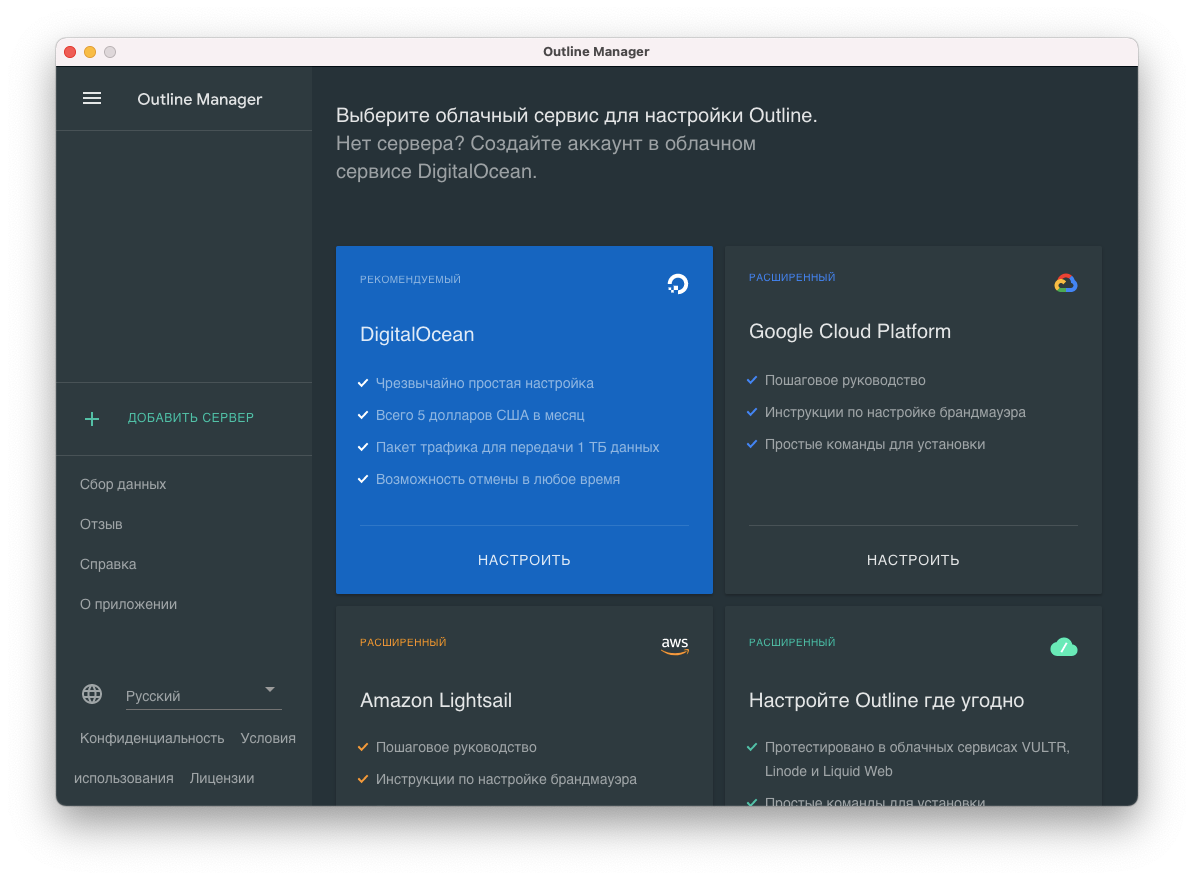Open О приложении menu item
1194x880 pixels.
pos(129,604)
